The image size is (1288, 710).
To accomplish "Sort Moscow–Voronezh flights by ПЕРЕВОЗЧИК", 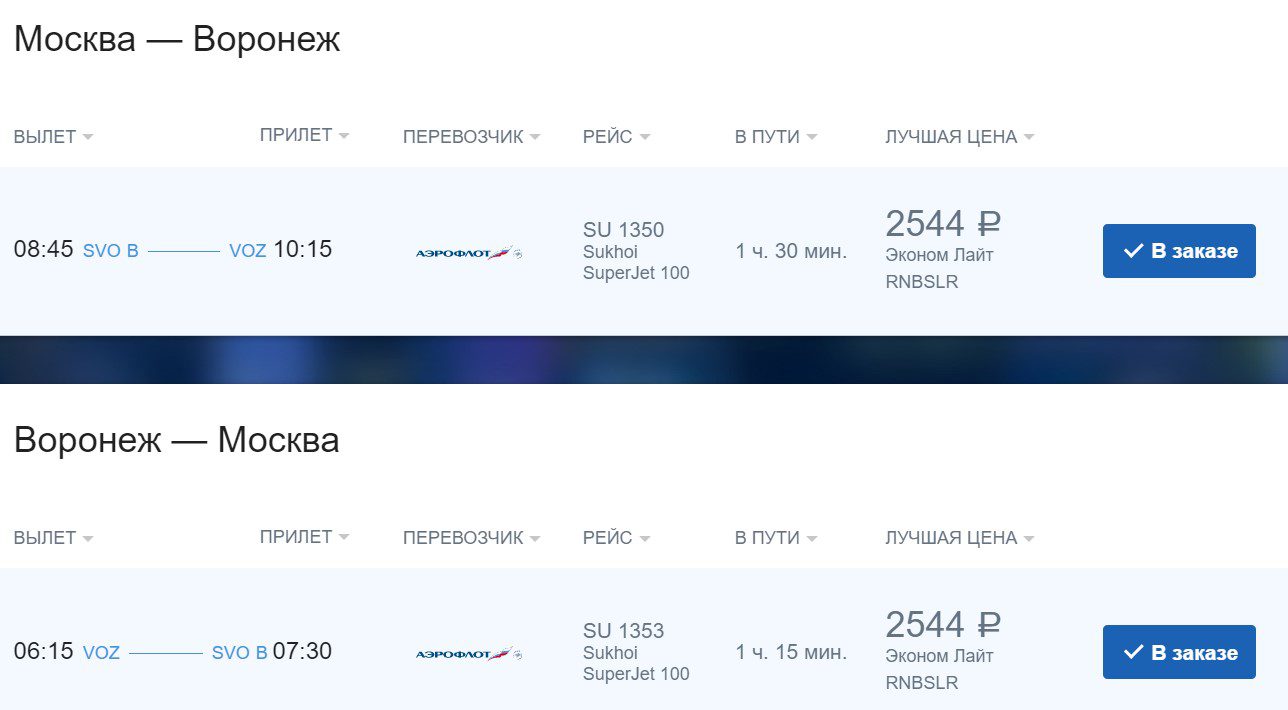I will coord(471,137).
